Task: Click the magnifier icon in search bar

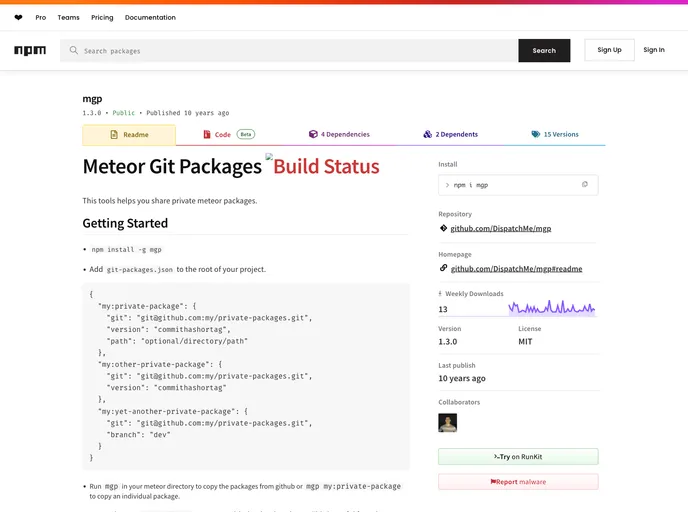Action: pyautogui.click(x=73, y=51)
